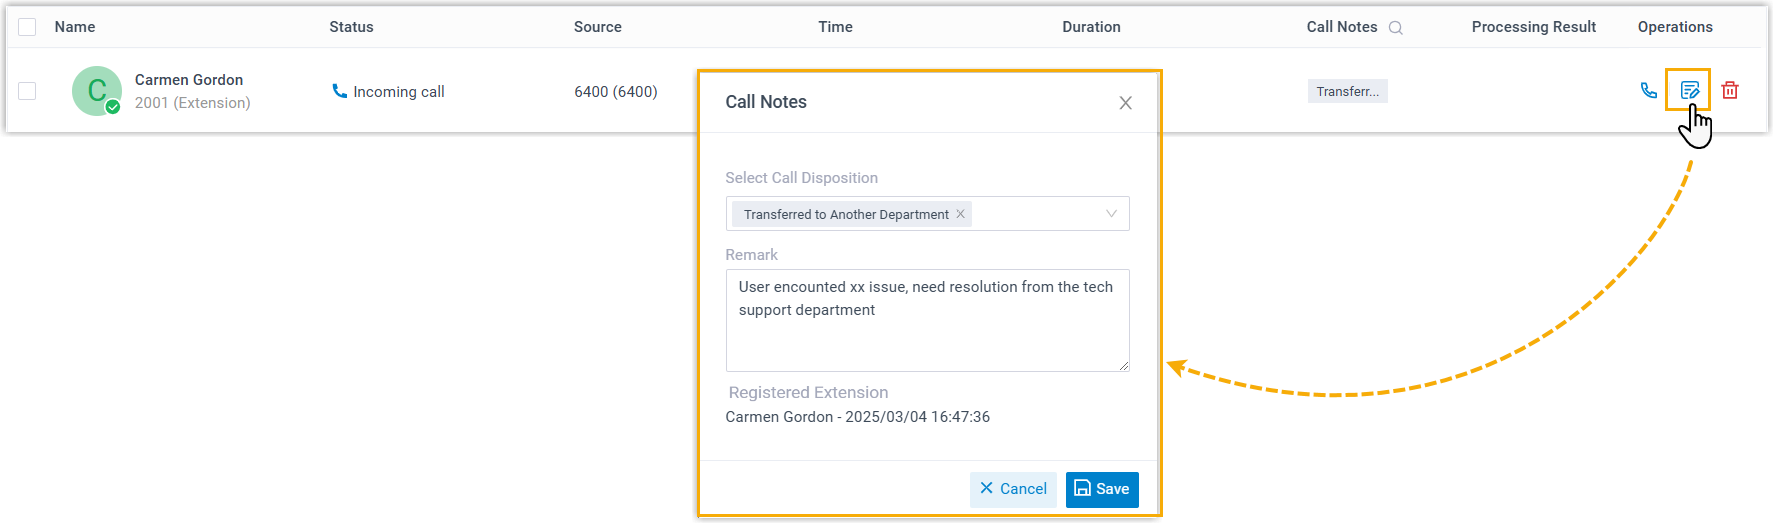Expand the Call Disposition dropdown arrow

[x=1111, y=214]
